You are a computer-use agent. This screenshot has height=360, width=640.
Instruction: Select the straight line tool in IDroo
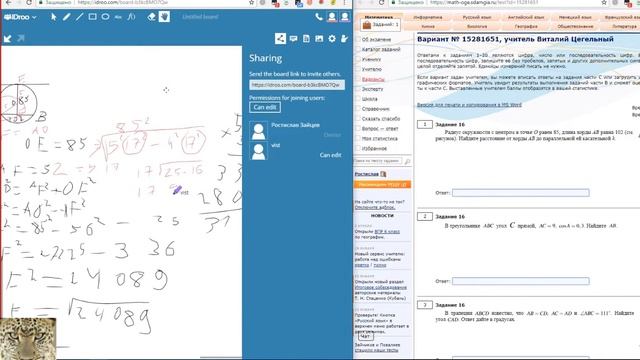coord(80,17)
